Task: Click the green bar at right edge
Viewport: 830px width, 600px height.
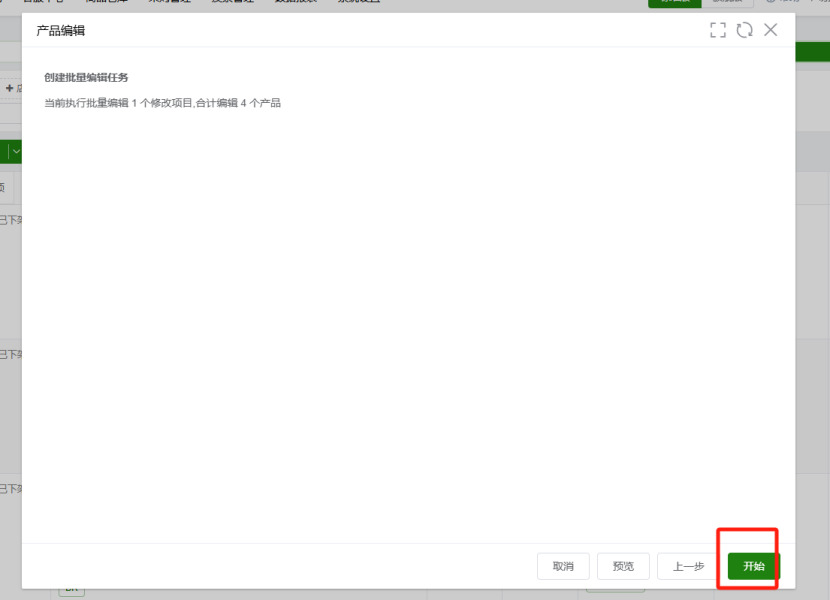Action: [813, 52]
